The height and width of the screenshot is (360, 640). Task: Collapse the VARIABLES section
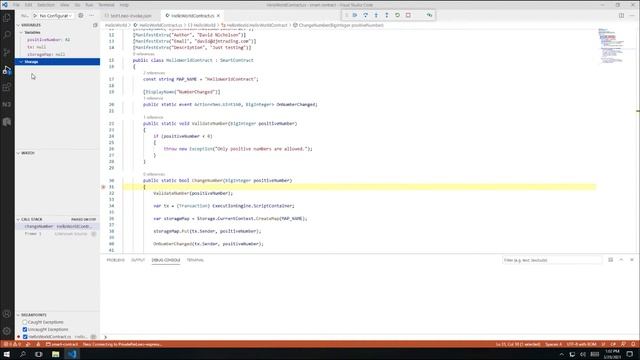pyautogui.click(x=31, y=25)
